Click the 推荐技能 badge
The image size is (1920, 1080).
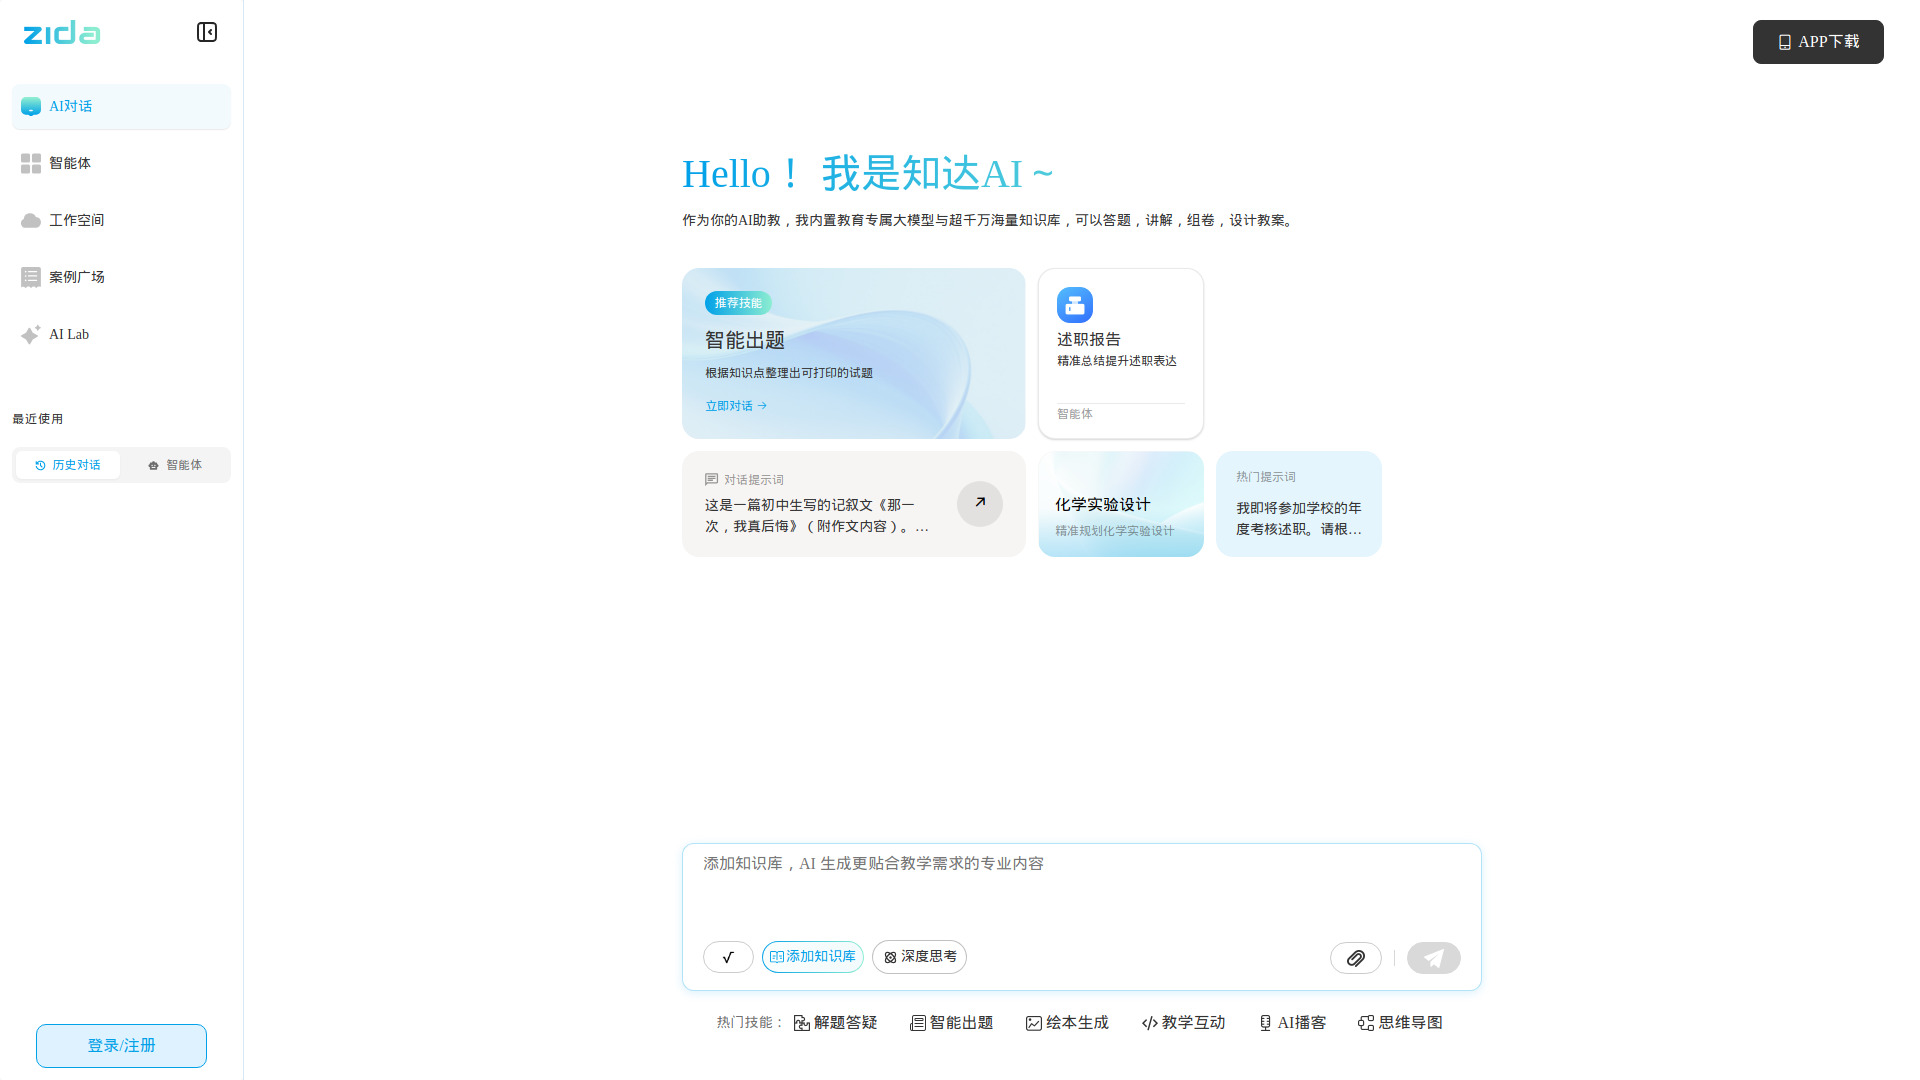tap(738, 303)
